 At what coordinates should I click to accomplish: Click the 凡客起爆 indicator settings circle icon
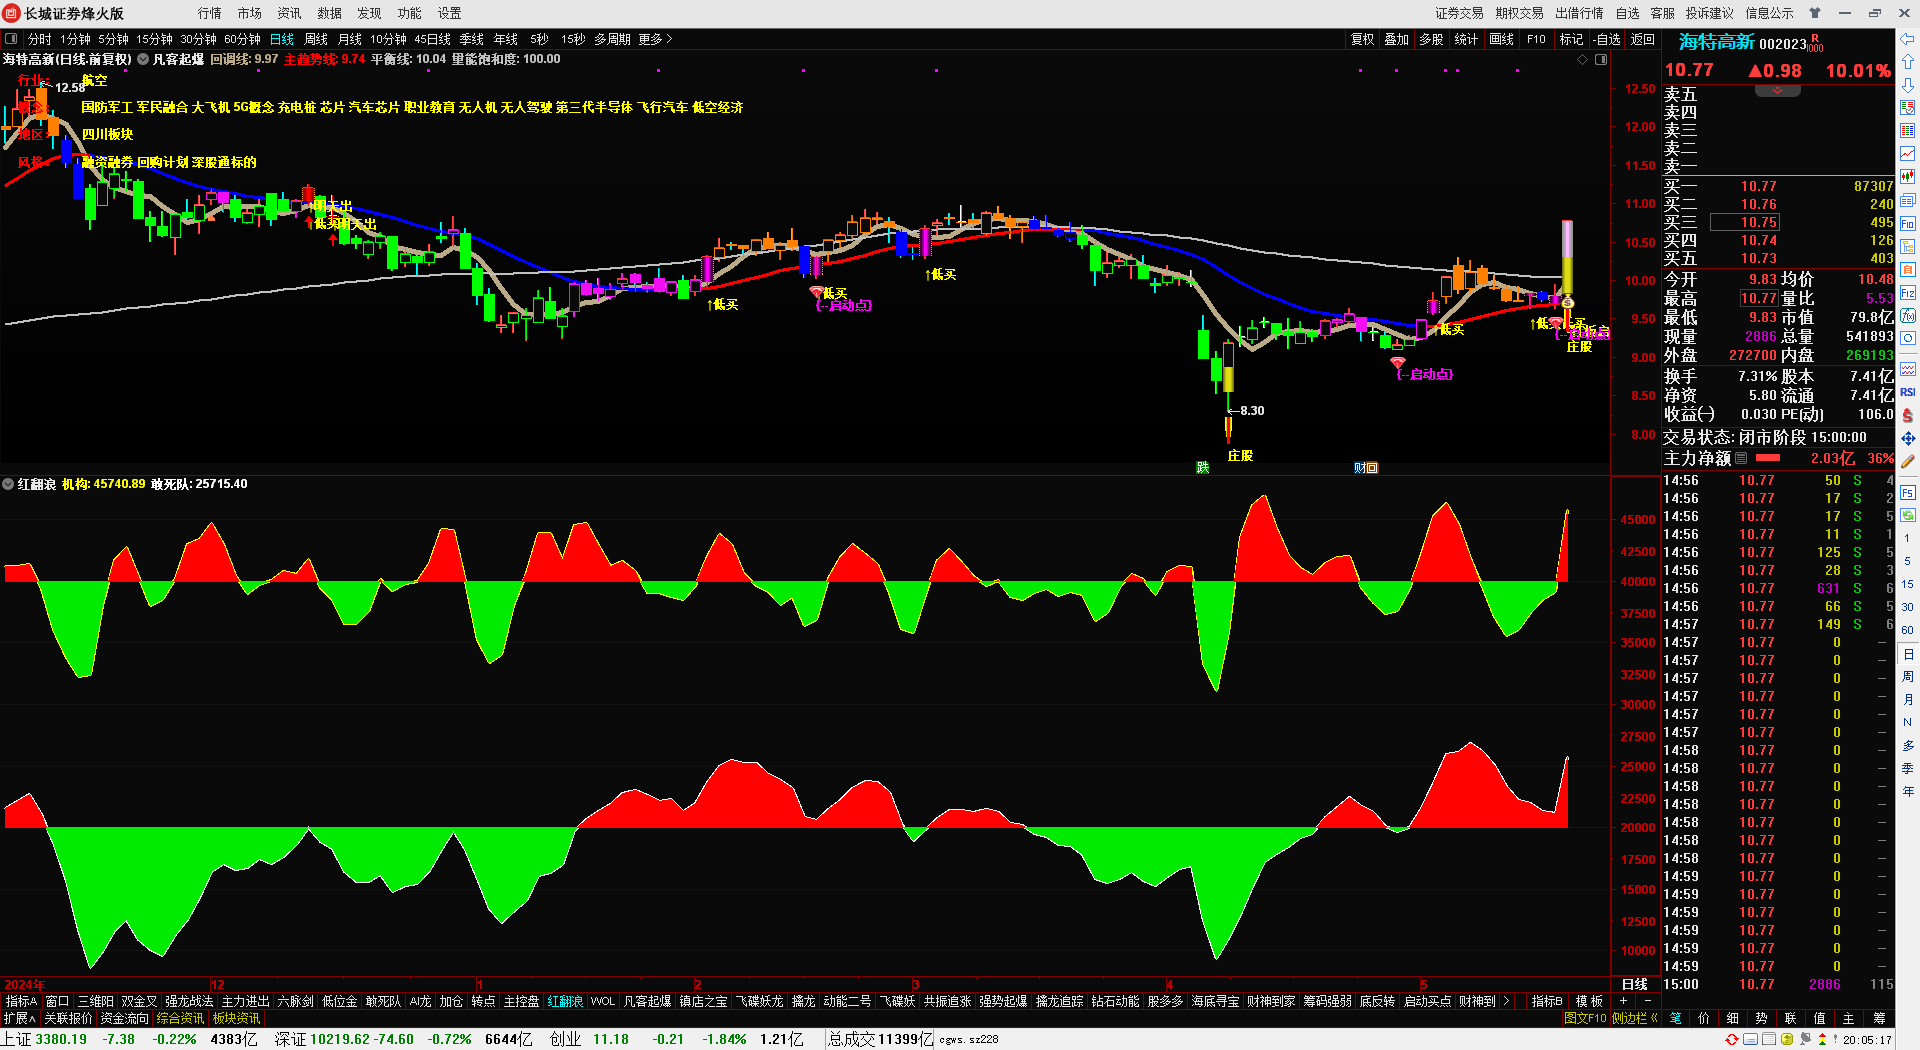tap(143, 59)
